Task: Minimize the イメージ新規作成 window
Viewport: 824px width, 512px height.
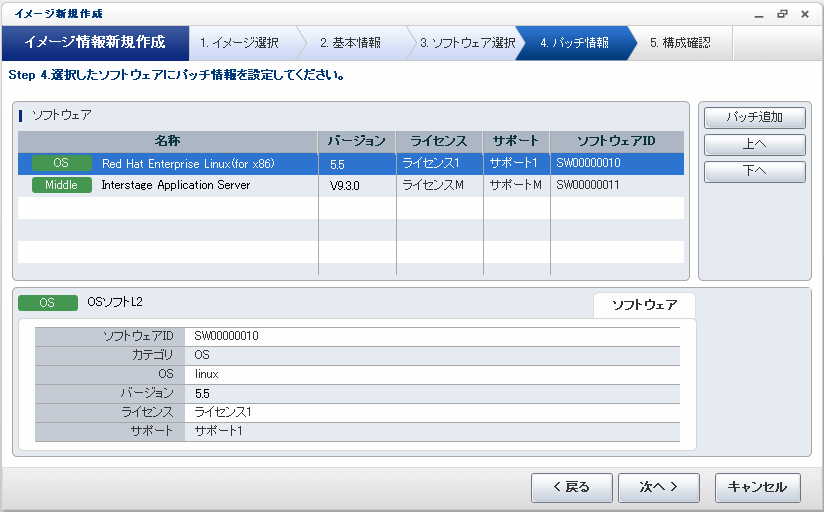Action: (x=759, y=15)
